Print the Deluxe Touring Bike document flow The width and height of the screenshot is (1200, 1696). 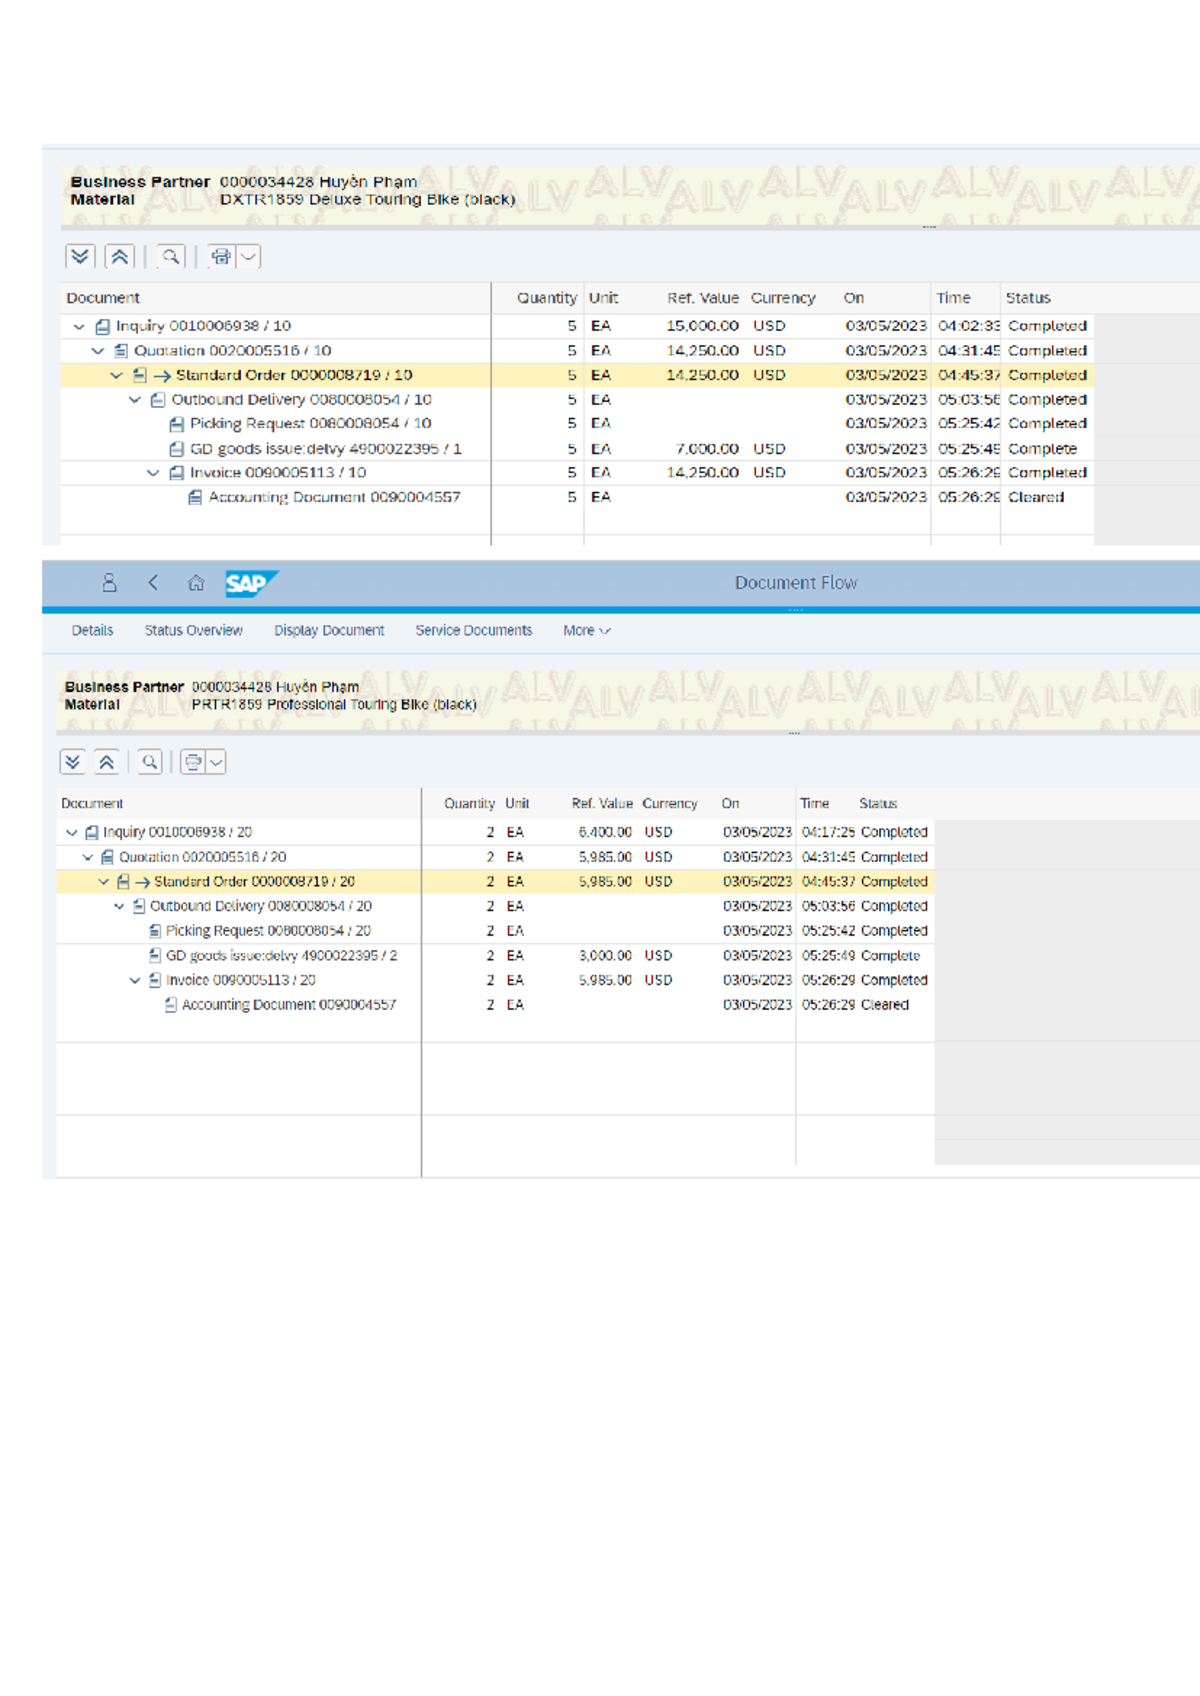click(221, 257)
